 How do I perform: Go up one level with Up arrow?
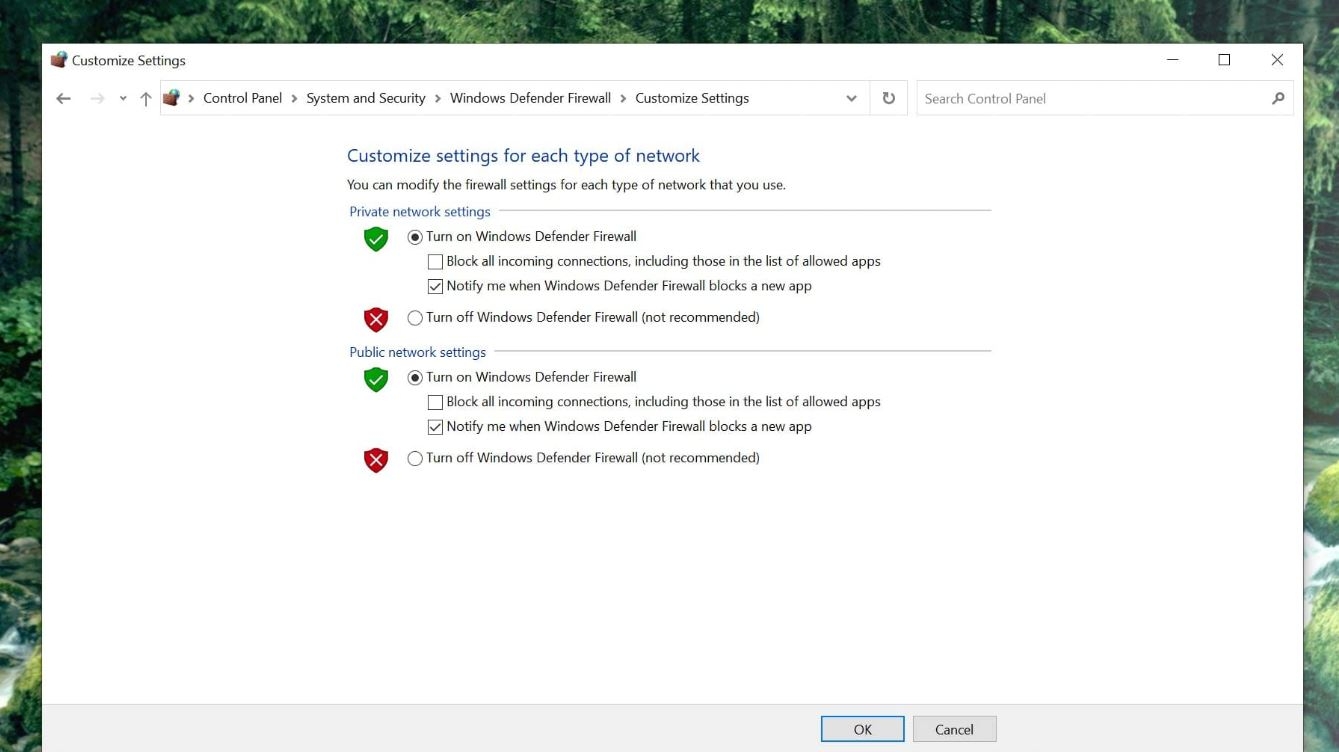[x=146, y=98]
